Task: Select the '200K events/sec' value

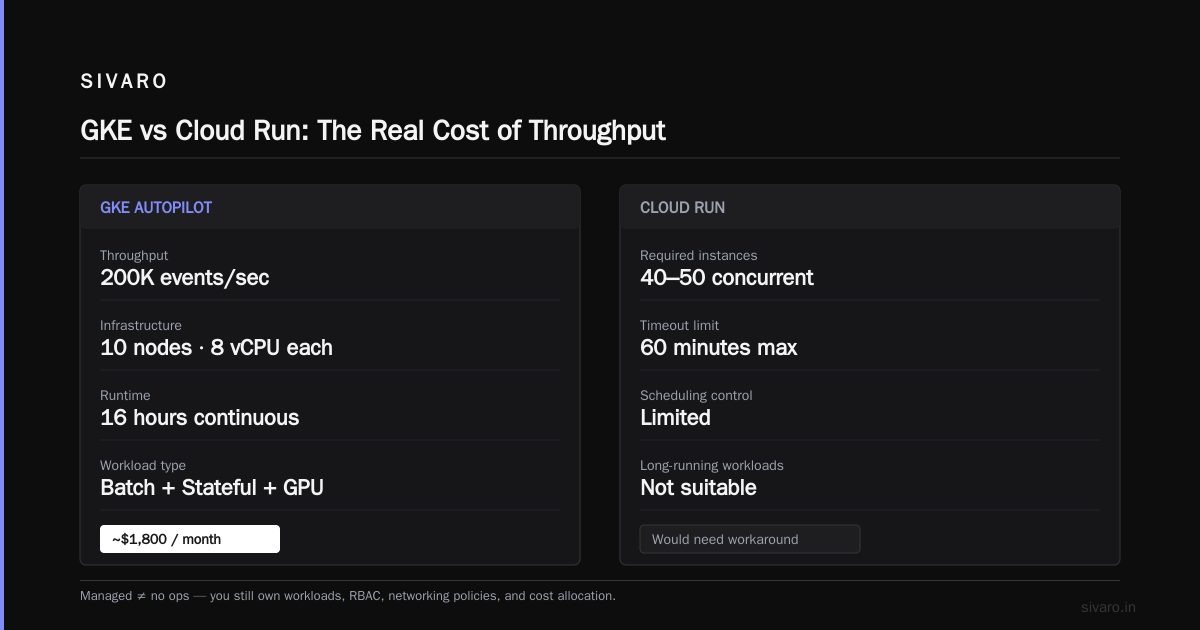Action: [x=185, y=278]
